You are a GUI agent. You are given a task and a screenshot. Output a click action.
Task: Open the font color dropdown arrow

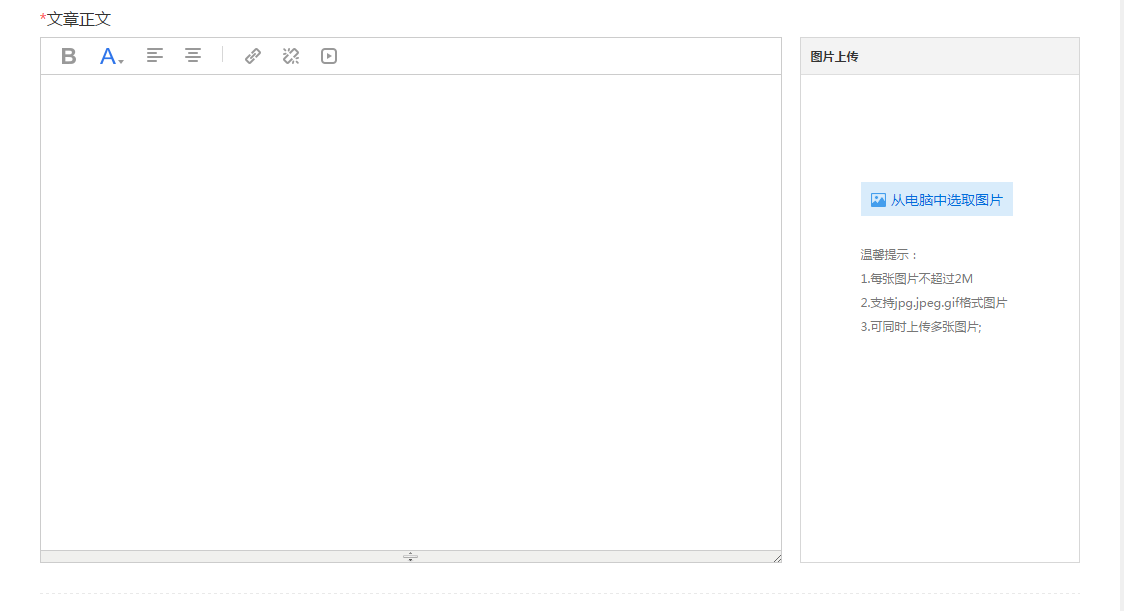(122, 61)
